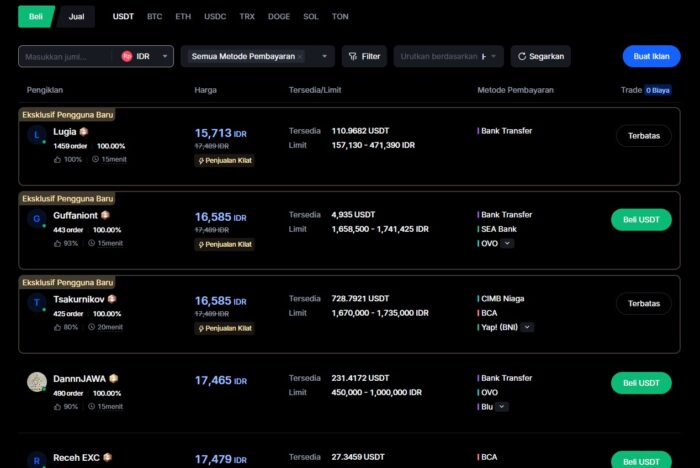Screen dimensions: 700x468
Task: Click Penjualan Kilat tag in Lugia row
Action: pyautogui.click(x=225, y=160)
